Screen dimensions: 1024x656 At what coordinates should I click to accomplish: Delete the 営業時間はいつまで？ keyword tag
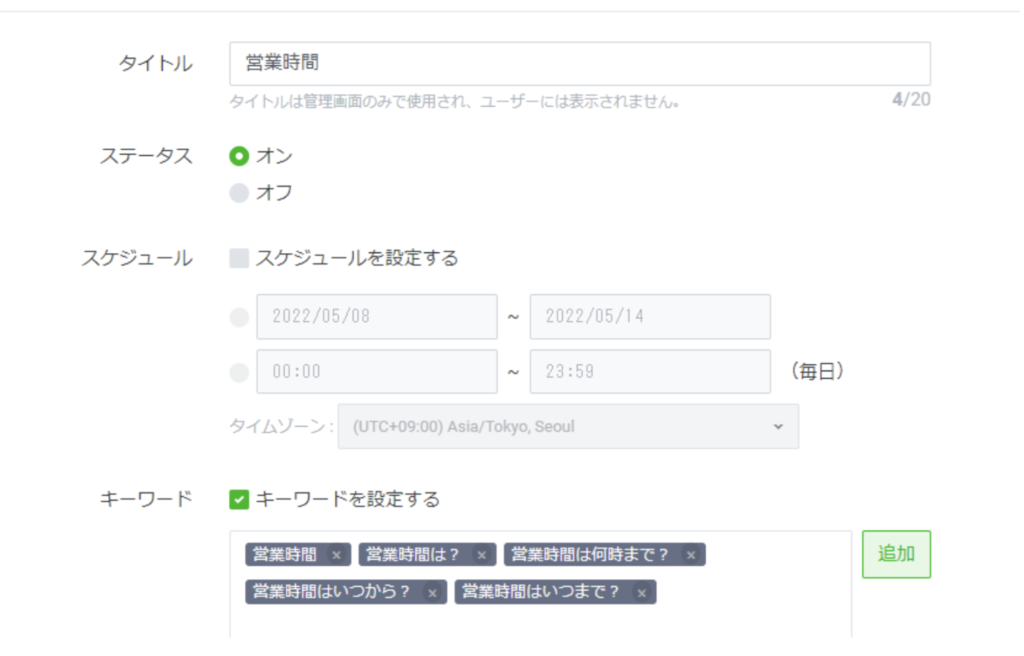point(641,593)
